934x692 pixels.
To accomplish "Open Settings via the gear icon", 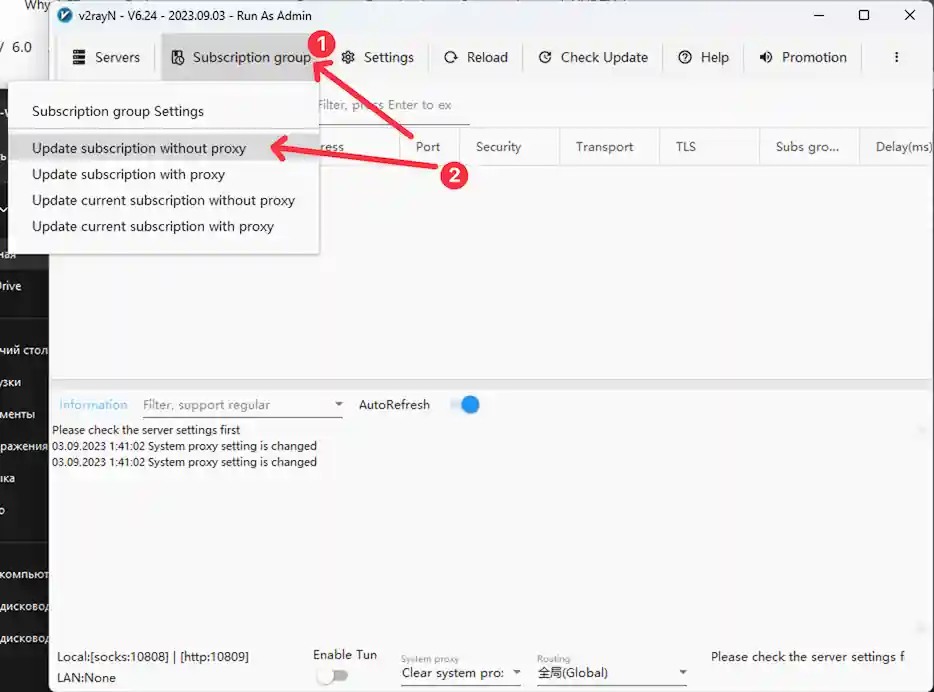I will [348, 58].
